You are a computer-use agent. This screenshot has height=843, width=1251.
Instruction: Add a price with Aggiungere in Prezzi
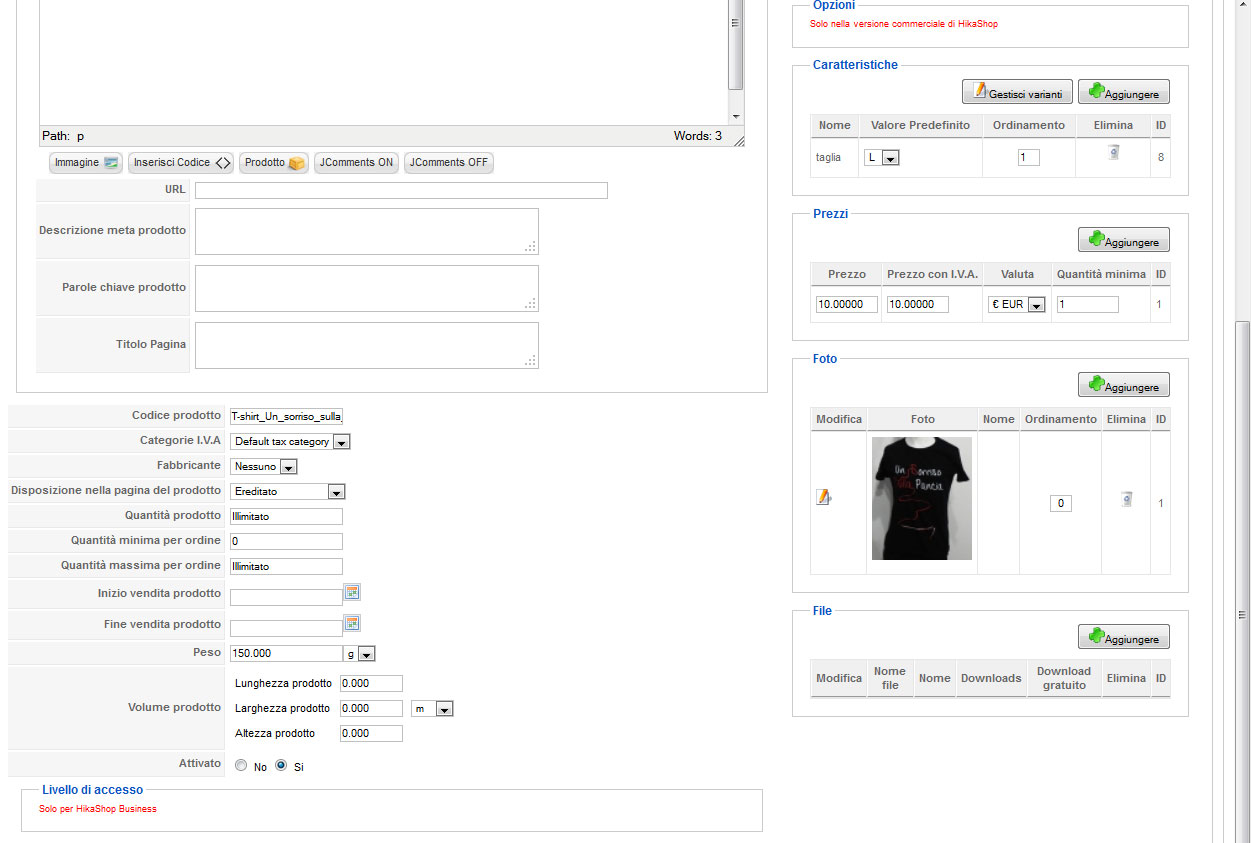pos(1123,240)
